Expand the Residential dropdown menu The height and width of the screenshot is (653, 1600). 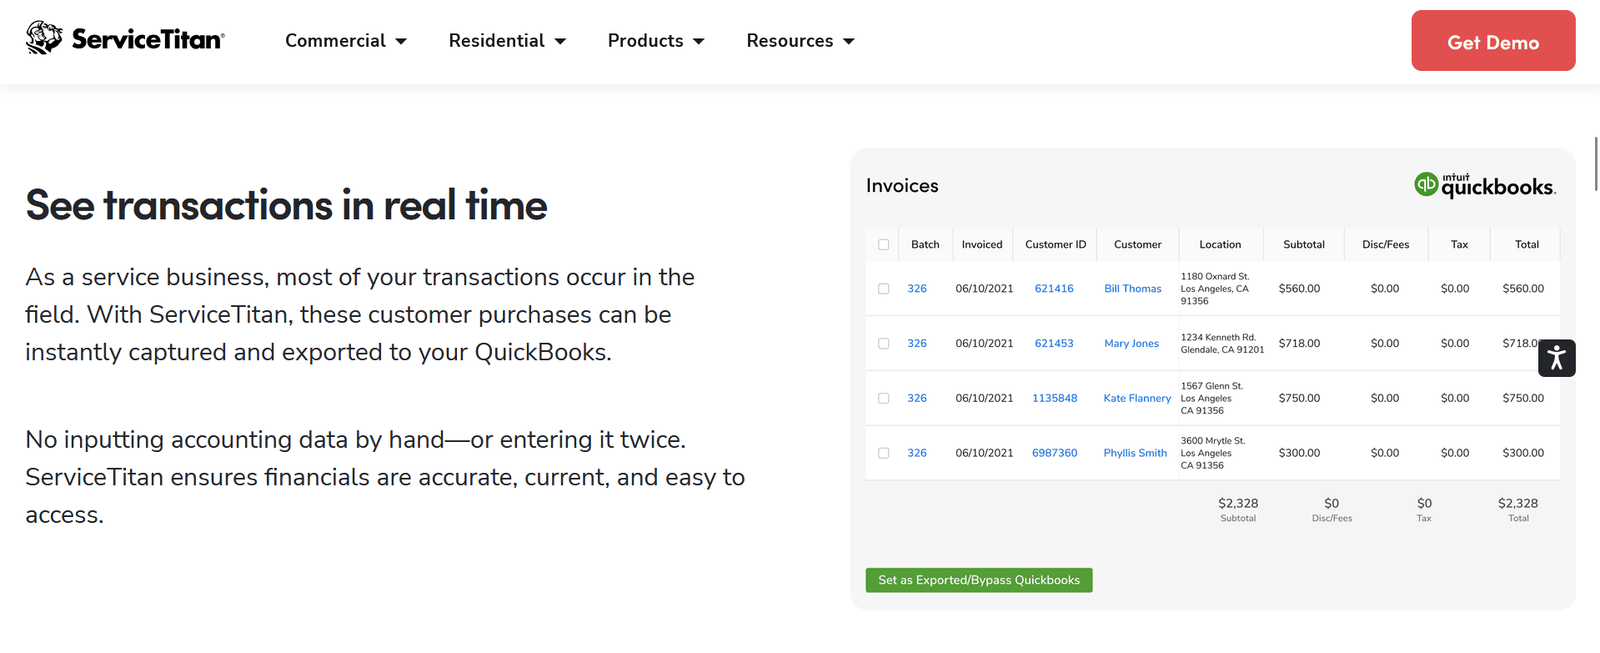(507, 41)
